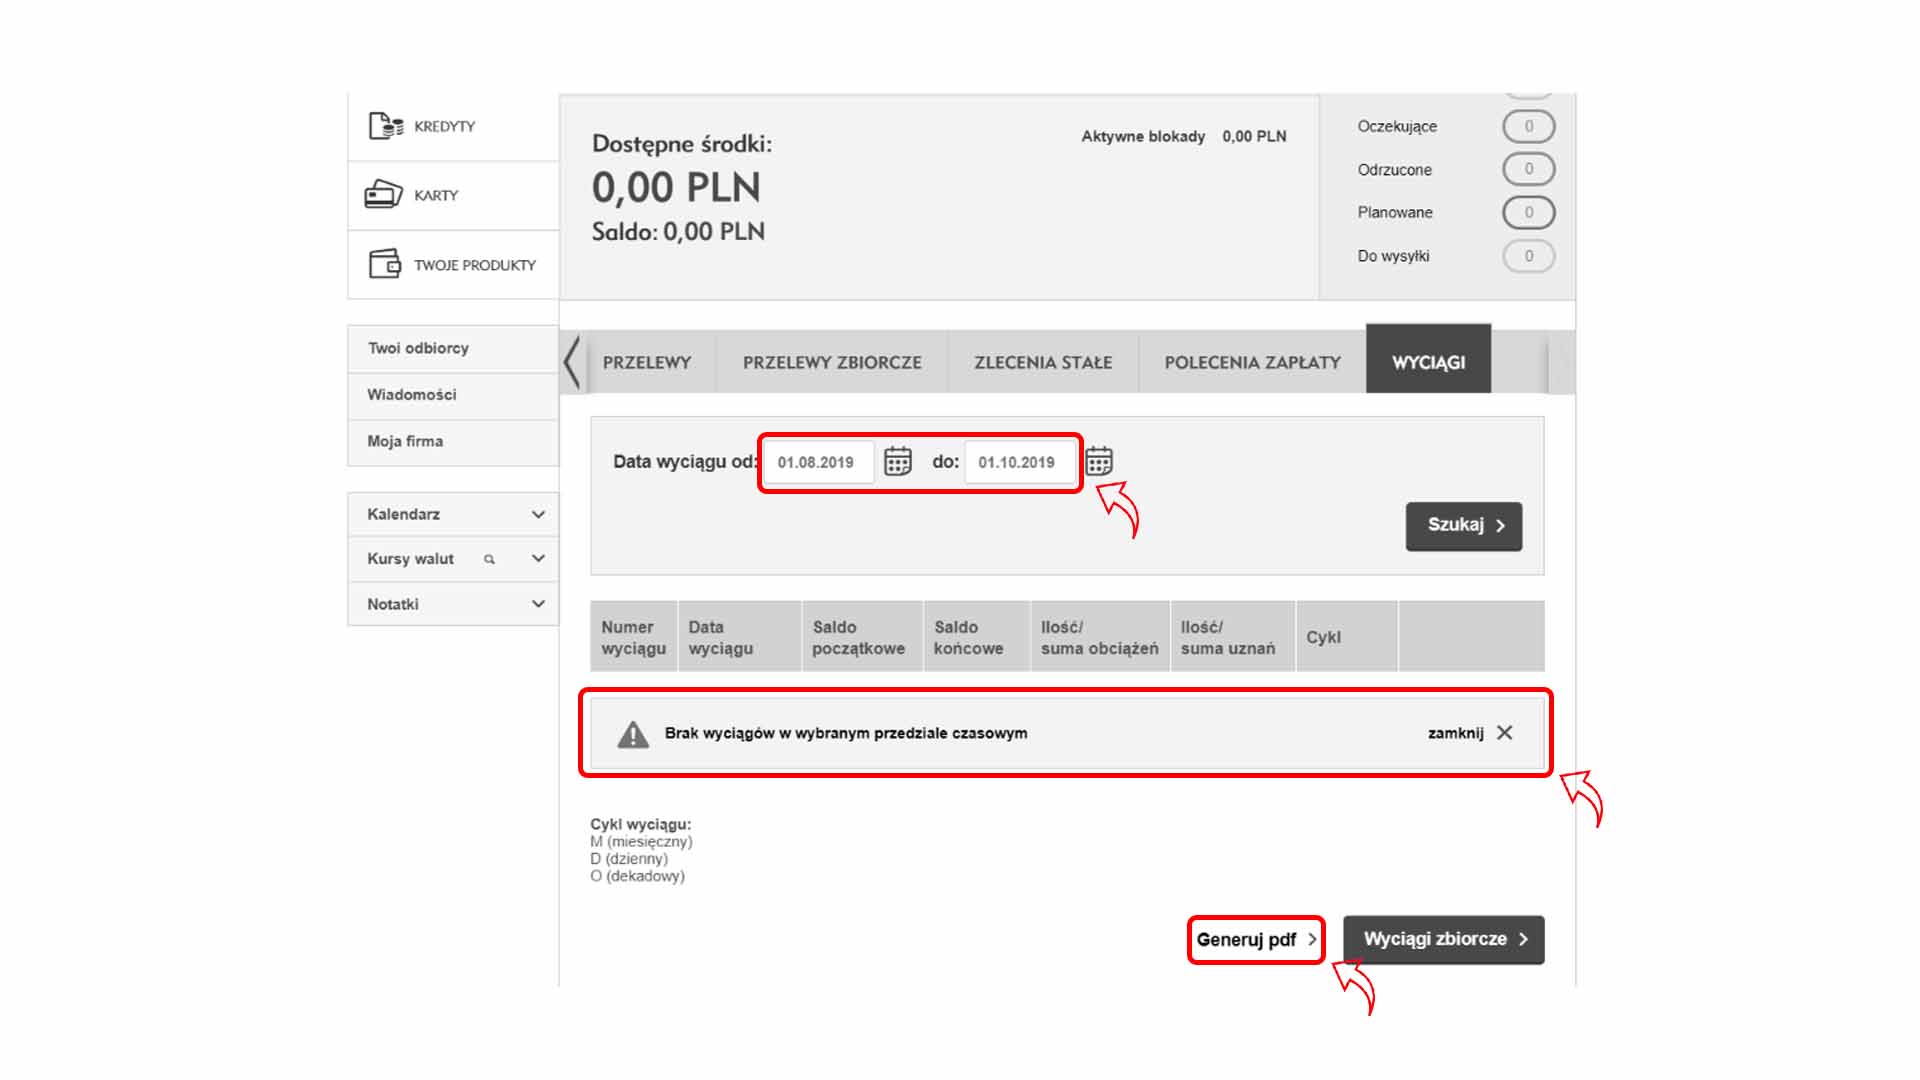Expand the Notatki section
This screenshot has height=1080, width=1920.
click(538, 604)
